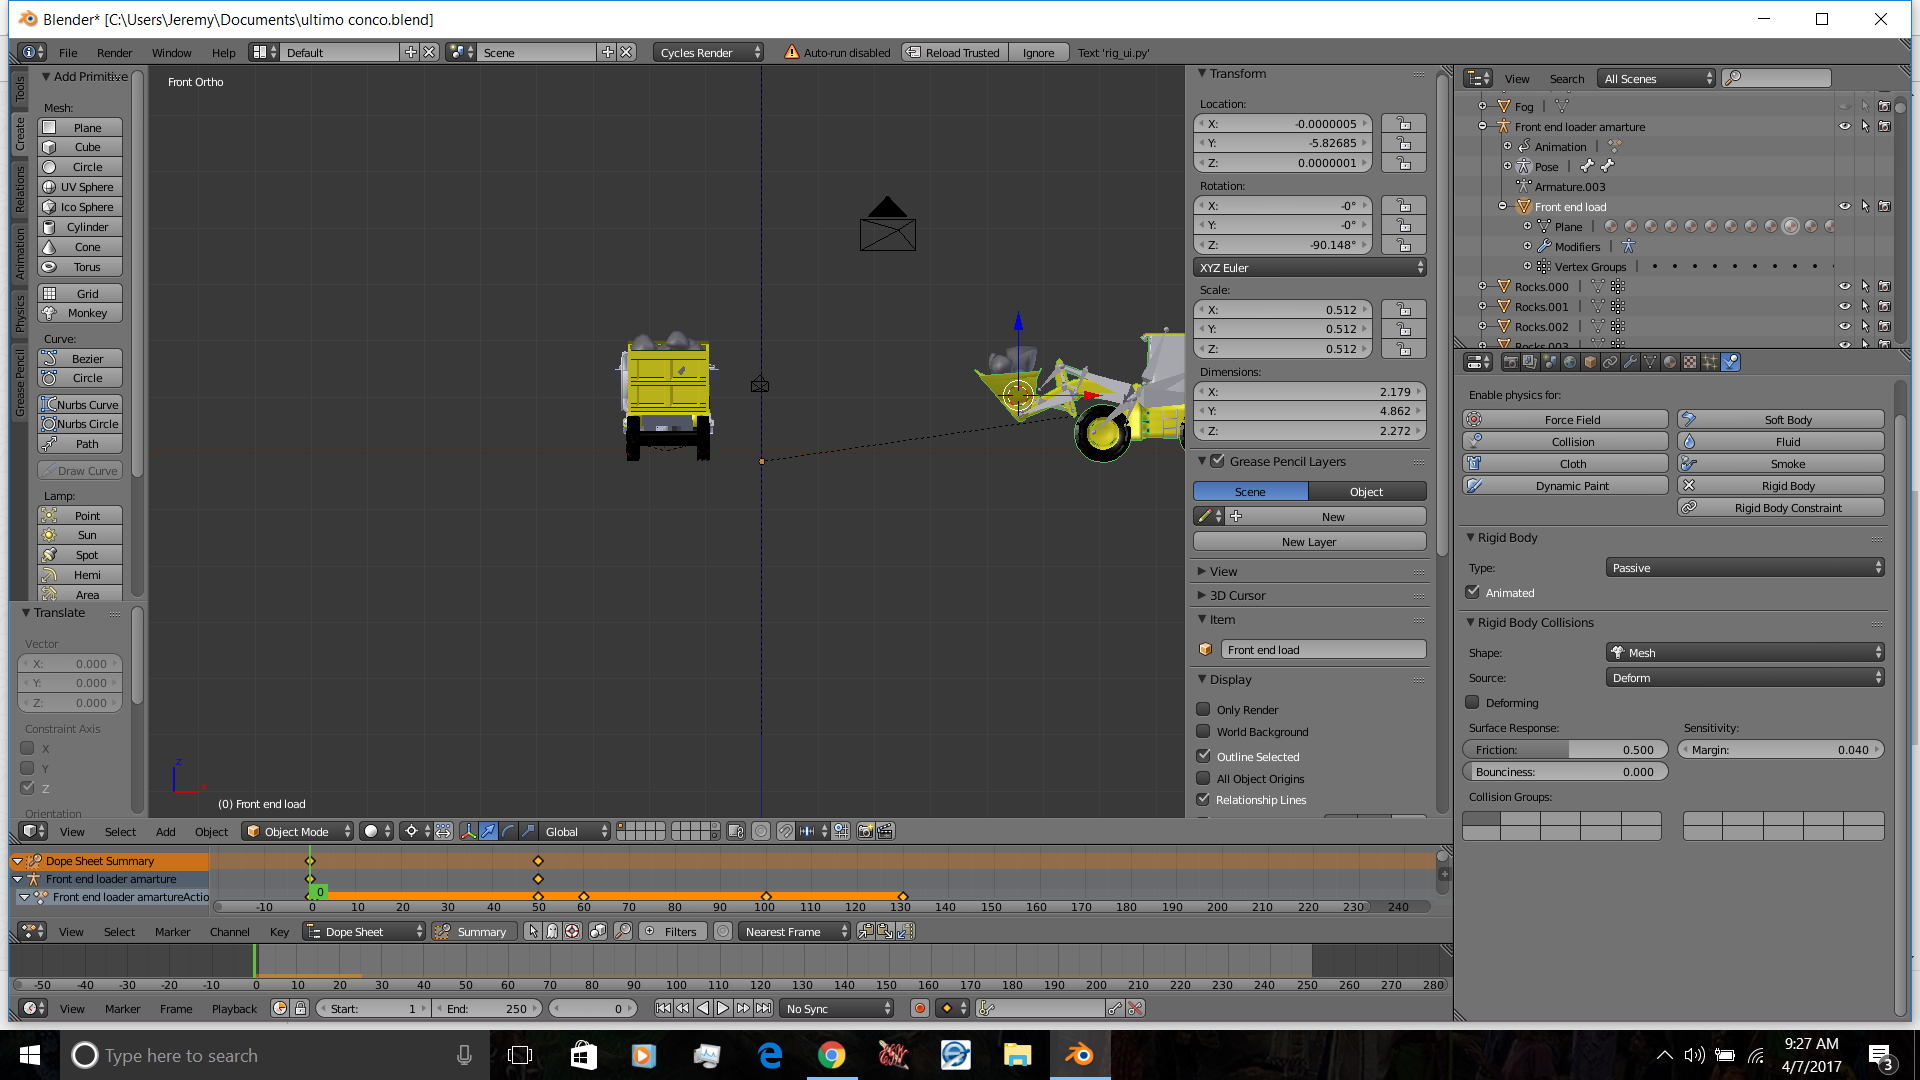Click the Front end load item name field
This screenshot has height=1080, width=1920.
[1324, 650]
